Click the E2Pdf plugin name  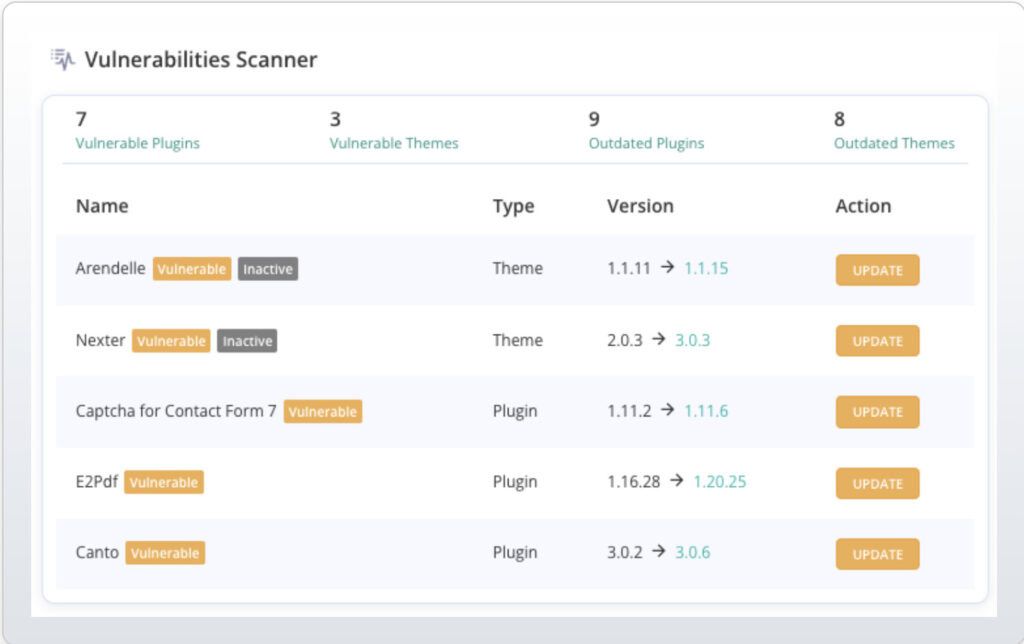pos(97,481)
